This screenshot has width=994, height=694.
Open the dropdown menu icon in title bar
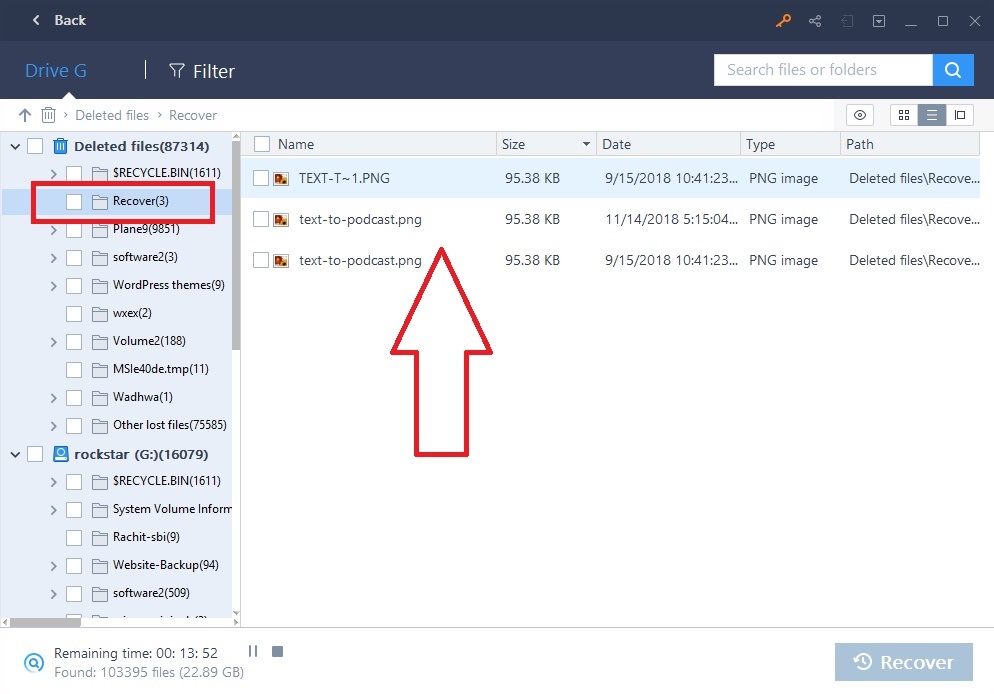click(x=879, y=21)
